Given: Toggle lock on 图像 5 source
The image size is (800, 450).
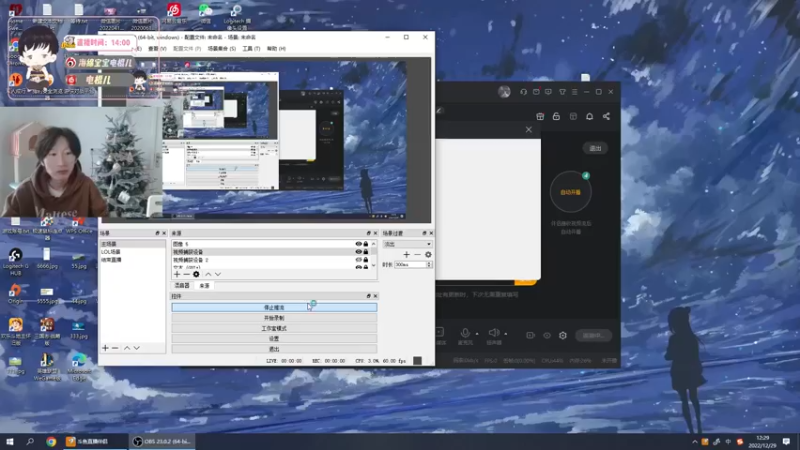Looking at the screenshot, I should click(x=366, y=244).
